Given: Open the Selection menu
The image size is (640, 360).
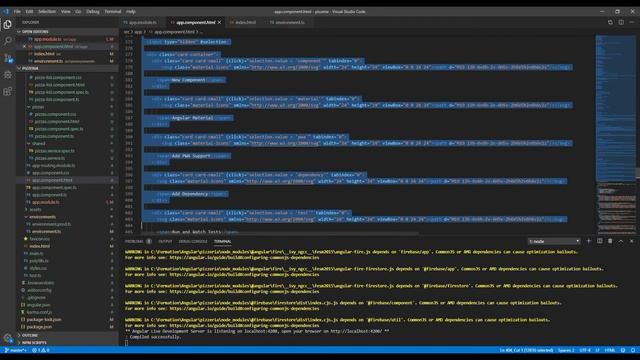Looking at the screenshot, I should pyautogui.click(x=47, y=11).
